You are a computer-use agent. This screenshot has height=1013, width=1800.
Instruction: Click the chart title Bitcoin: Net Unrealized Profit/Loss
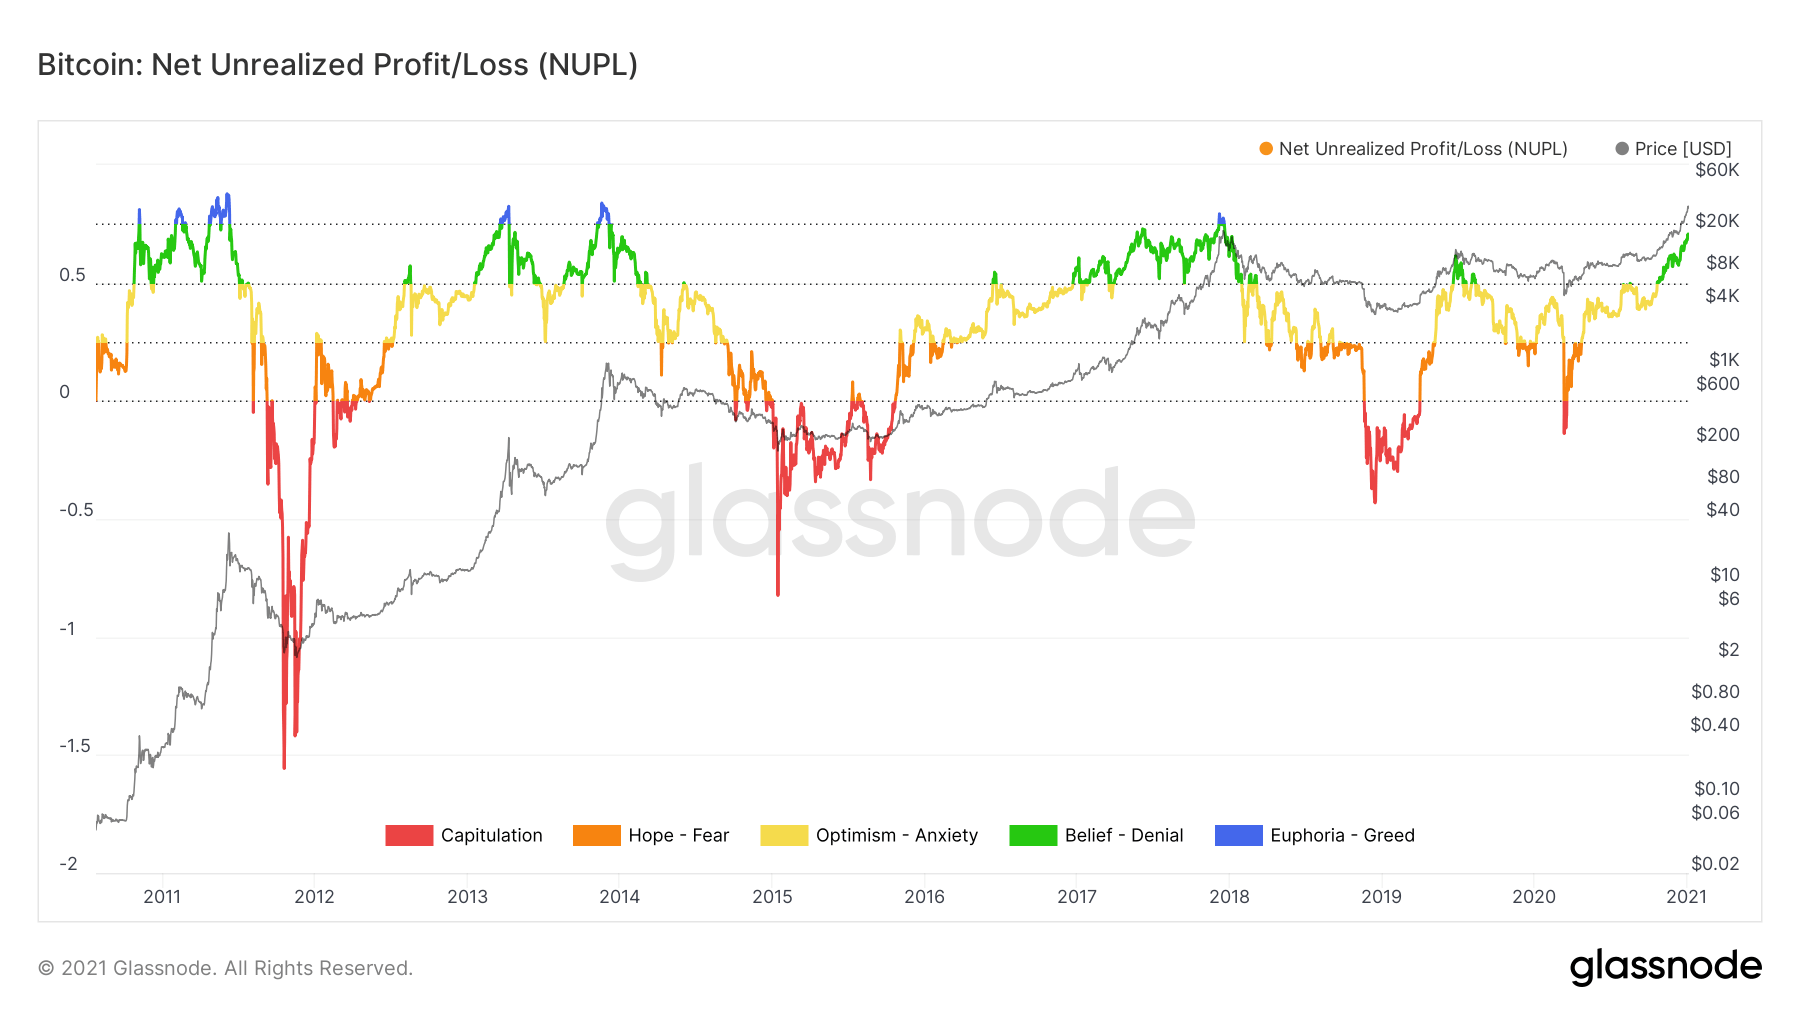click(x=338, y=64)
